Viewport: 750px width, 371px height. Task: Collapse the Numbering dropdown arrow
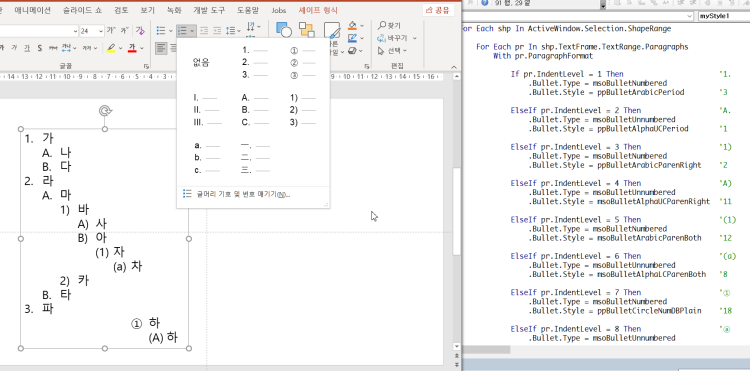(x=192, y=31)
